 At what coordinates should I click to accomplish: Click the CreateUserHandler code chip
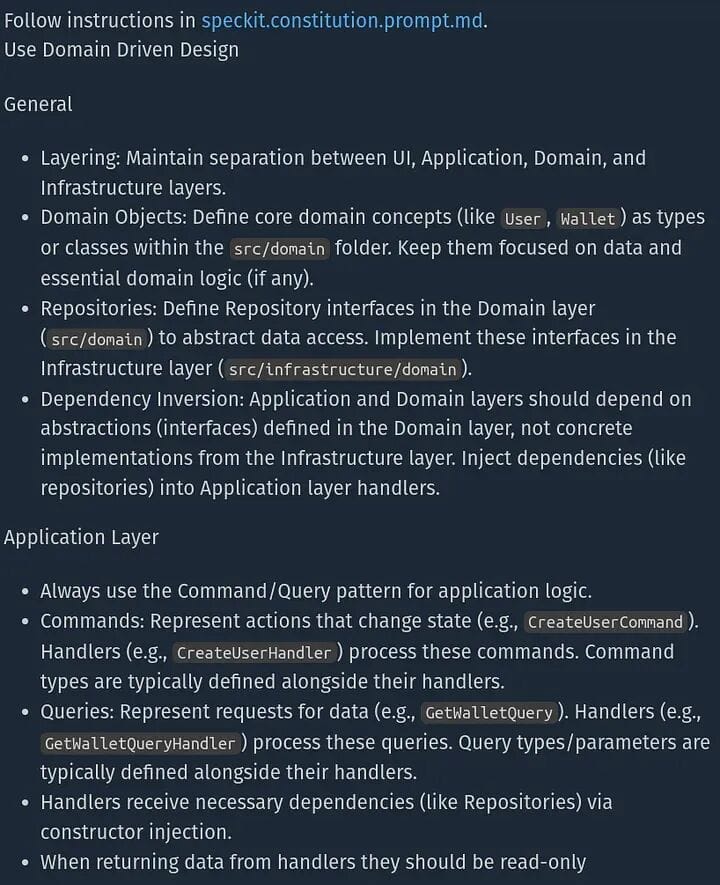pyautogui.click(x=254, y=653)
